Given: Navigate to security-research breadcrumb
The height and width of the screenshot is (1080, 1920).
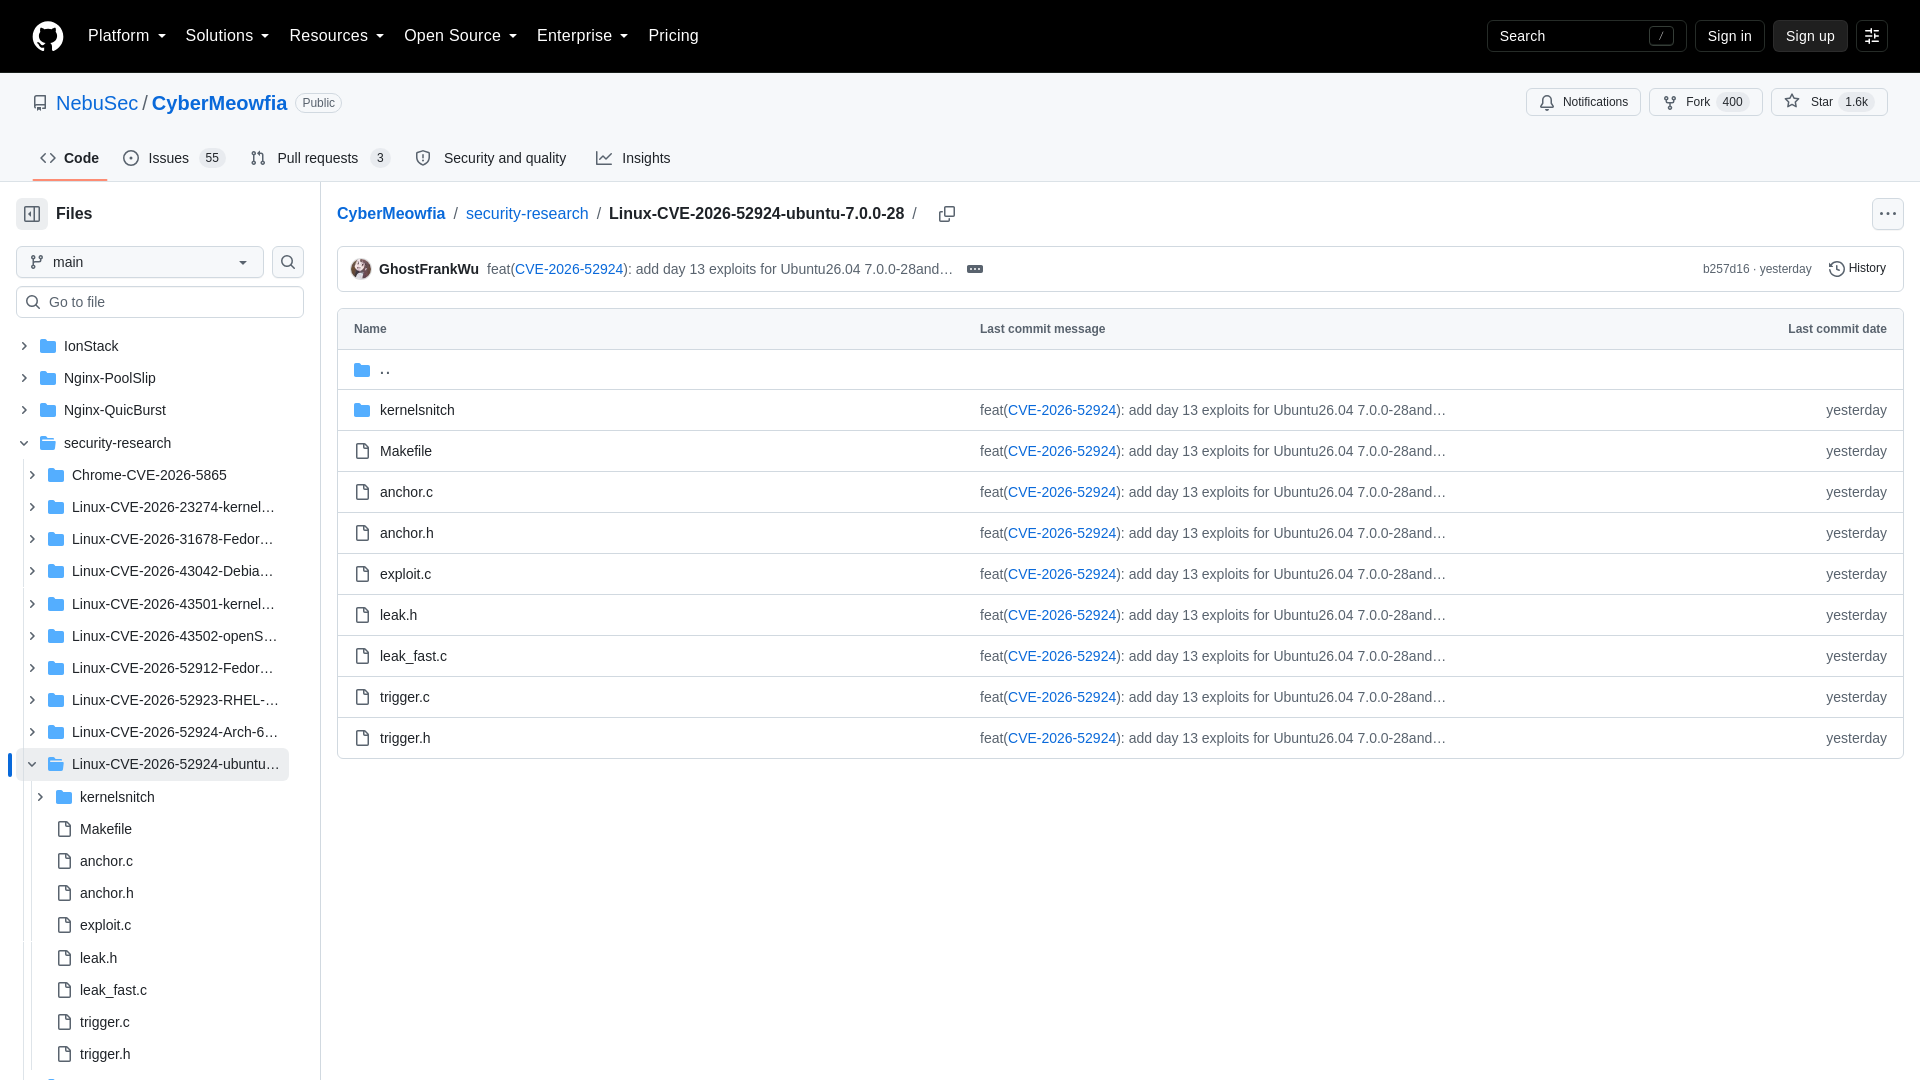Looking at the screenshot, I should [x=527, y=214].
